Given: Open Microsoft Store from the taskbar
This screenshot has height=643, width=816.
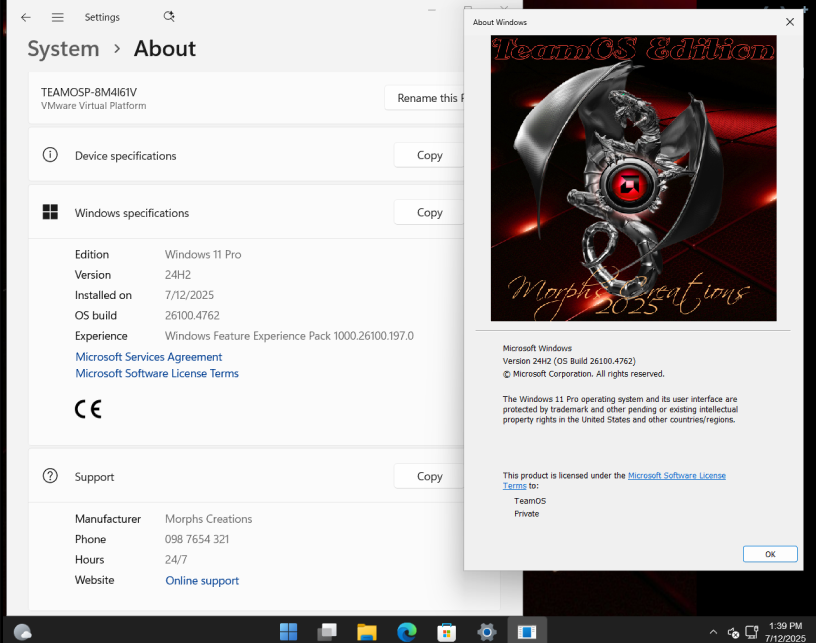Looking at the screenshot, I should (x=447, y=632).
